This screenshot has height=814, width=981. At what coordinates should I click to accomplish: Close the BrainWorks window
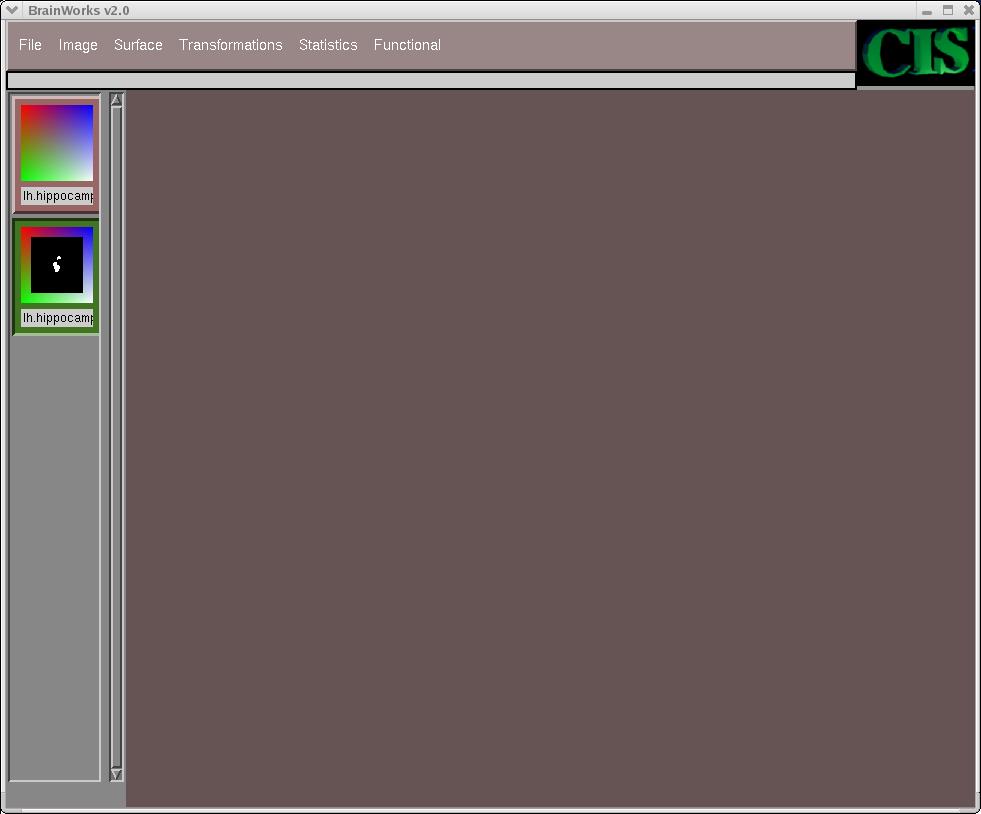tap(969, 10)
